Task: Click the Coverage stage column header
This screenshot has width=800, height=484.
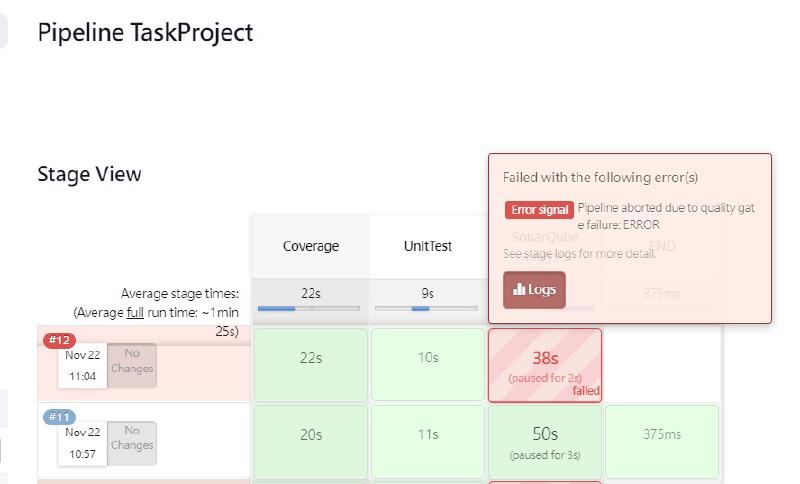Action: [x=310, y=246]
